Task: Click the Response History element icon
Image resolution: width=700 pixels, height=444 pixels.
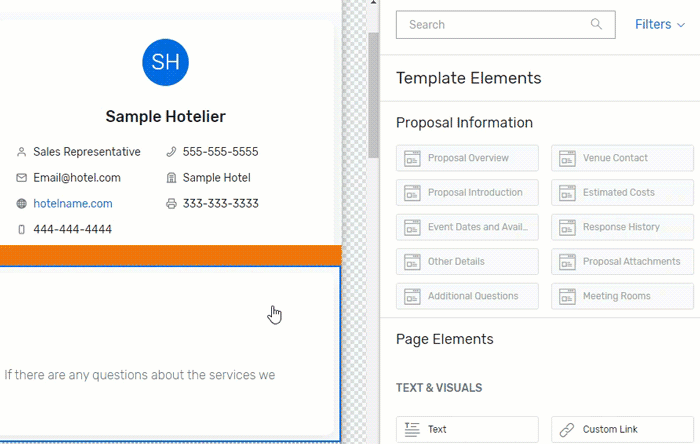Action: [x=567, y=227]
